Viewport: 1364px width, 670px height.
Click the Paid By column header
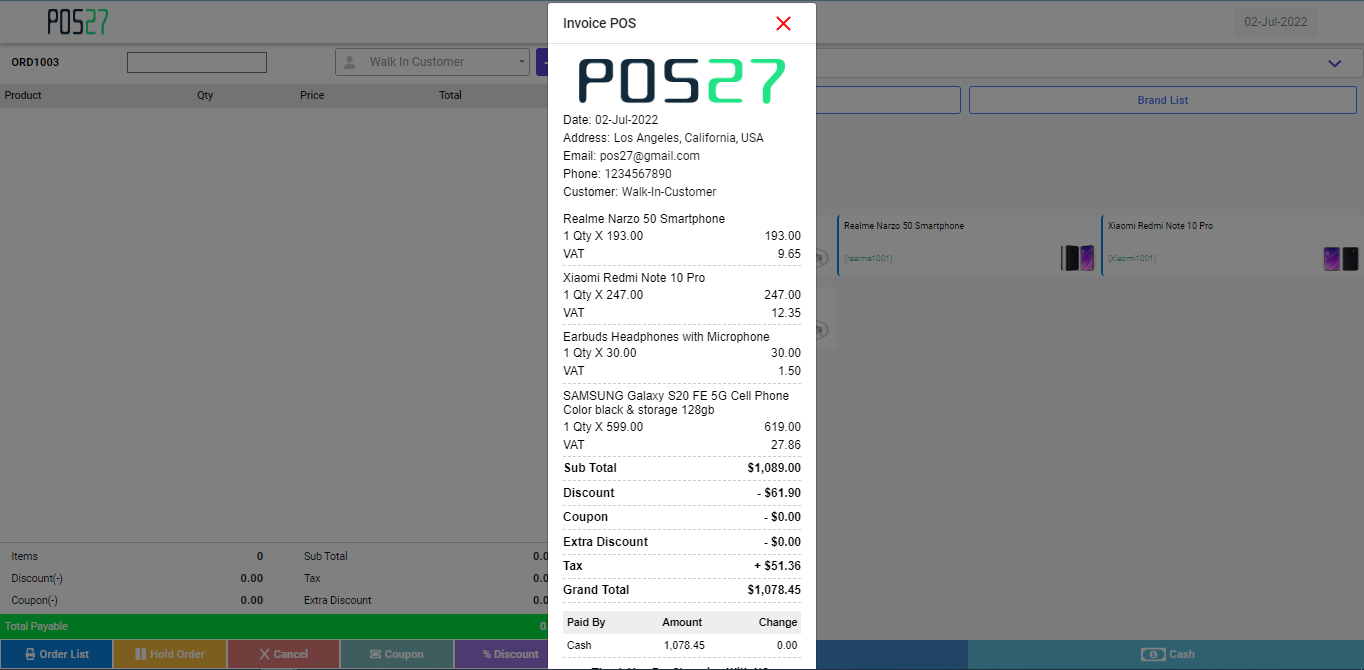coord(586,622)
